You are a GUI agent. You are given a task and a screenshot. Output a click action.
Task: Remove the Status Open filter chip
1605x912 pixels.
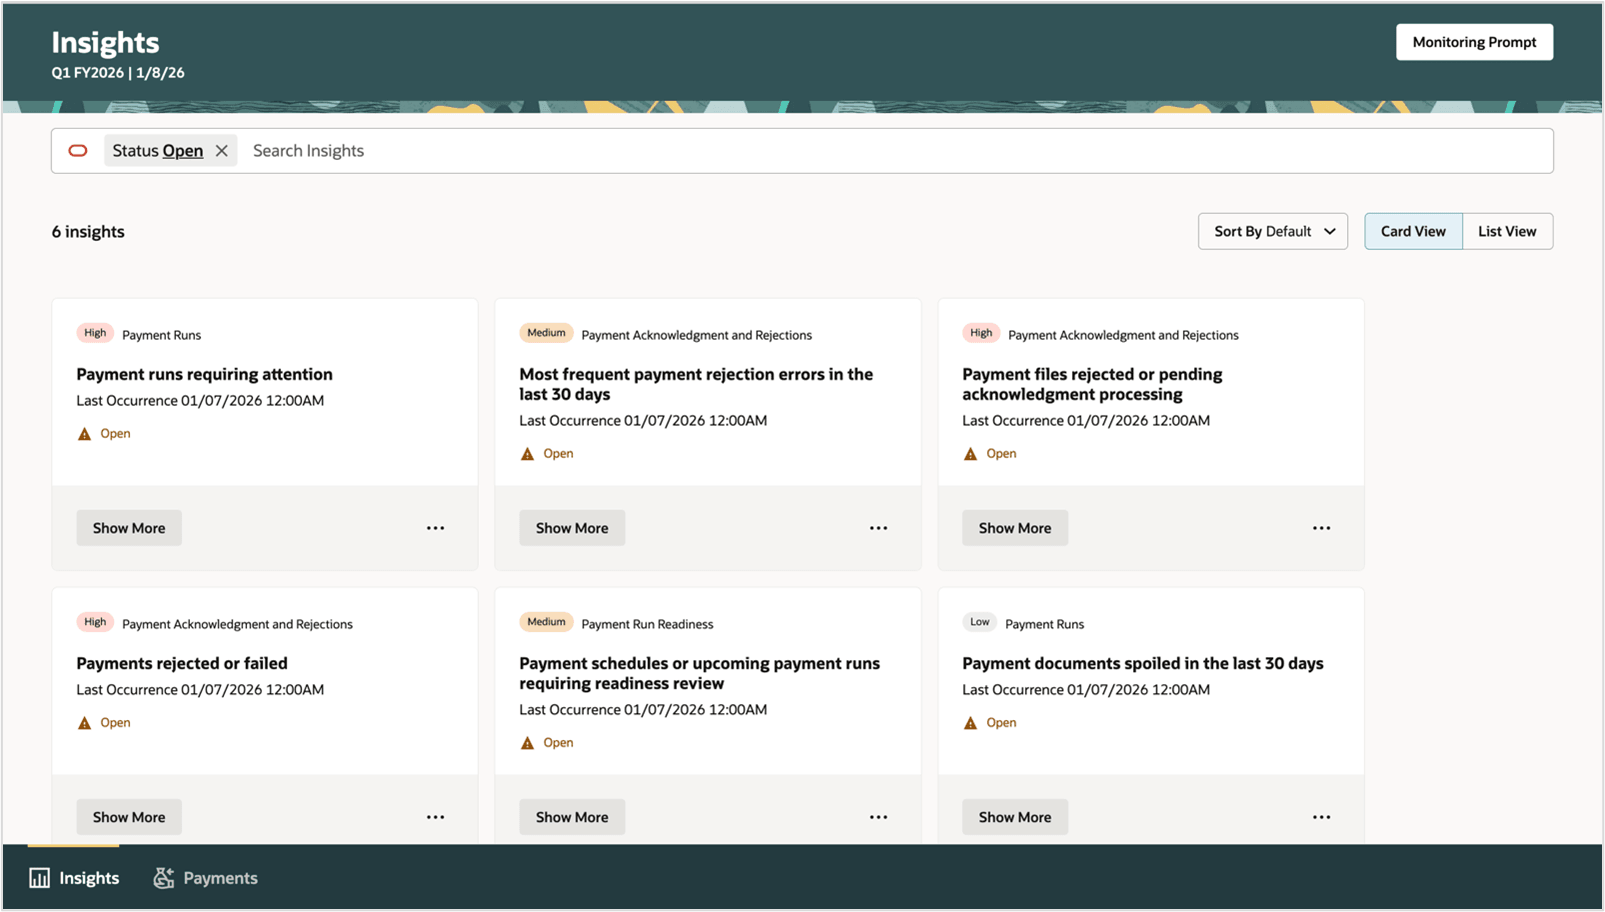click(222, 150)
